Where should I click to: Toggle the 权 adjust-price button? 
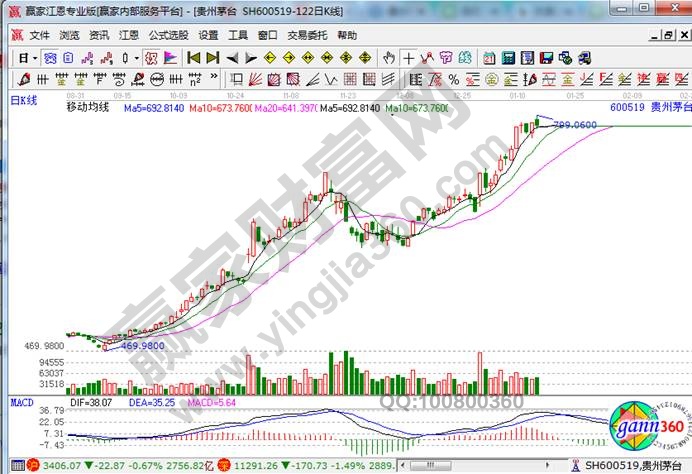pos(151,57)
